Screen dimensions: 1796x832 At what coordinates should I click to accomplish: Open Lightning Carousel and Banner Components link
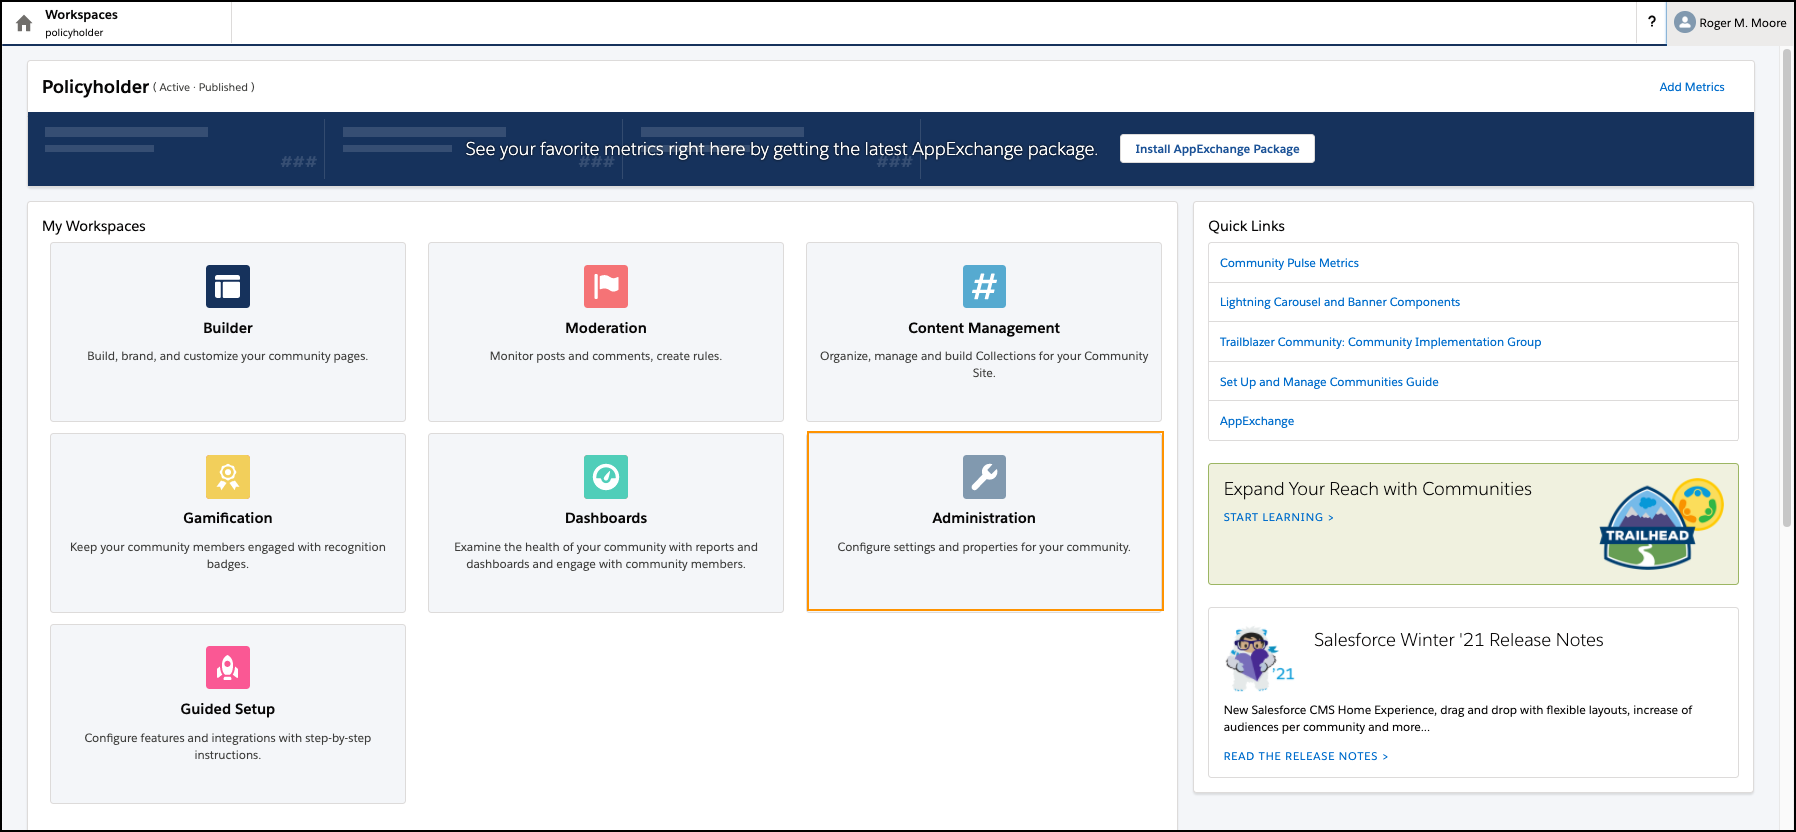1340,302
